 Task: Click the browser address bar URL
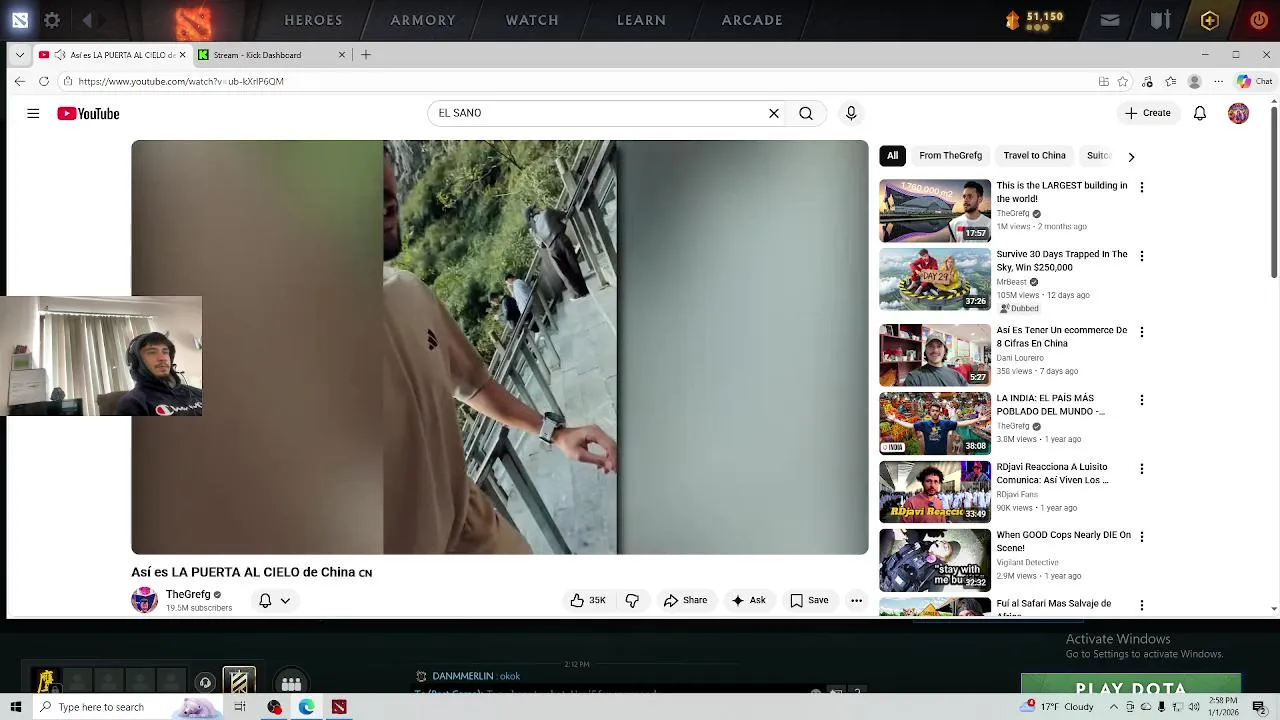click(180, 81)
